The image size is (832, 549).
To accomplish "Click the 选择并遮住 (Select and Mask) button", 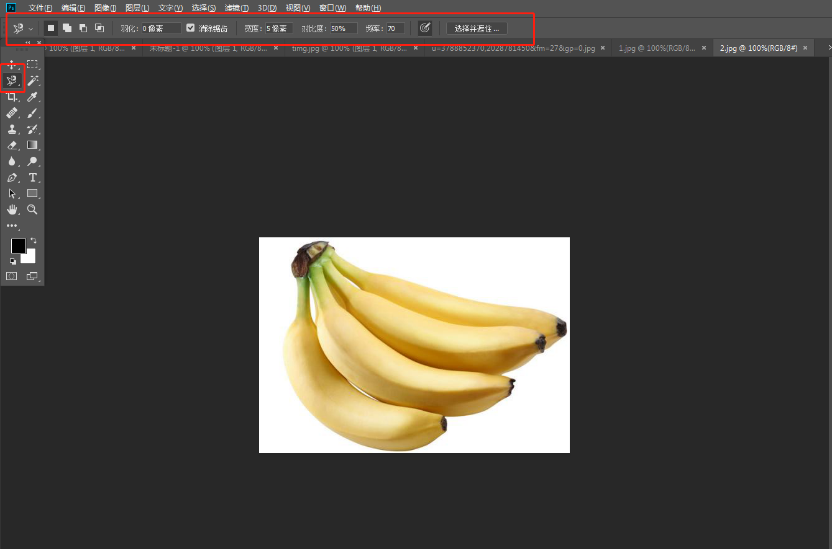I will pos(476,28).
